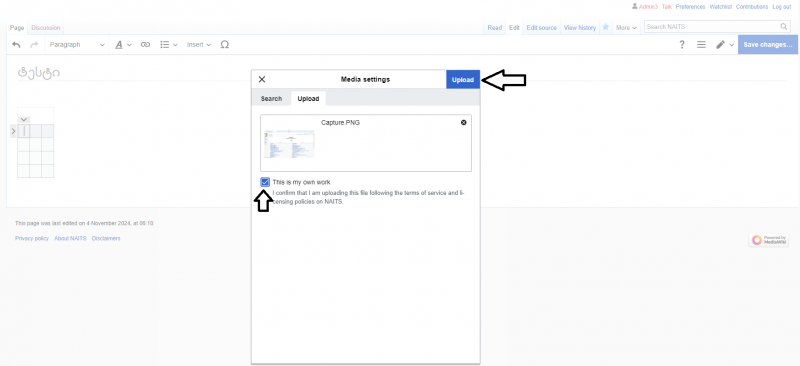Open the Discussion tab

[45, 28]
